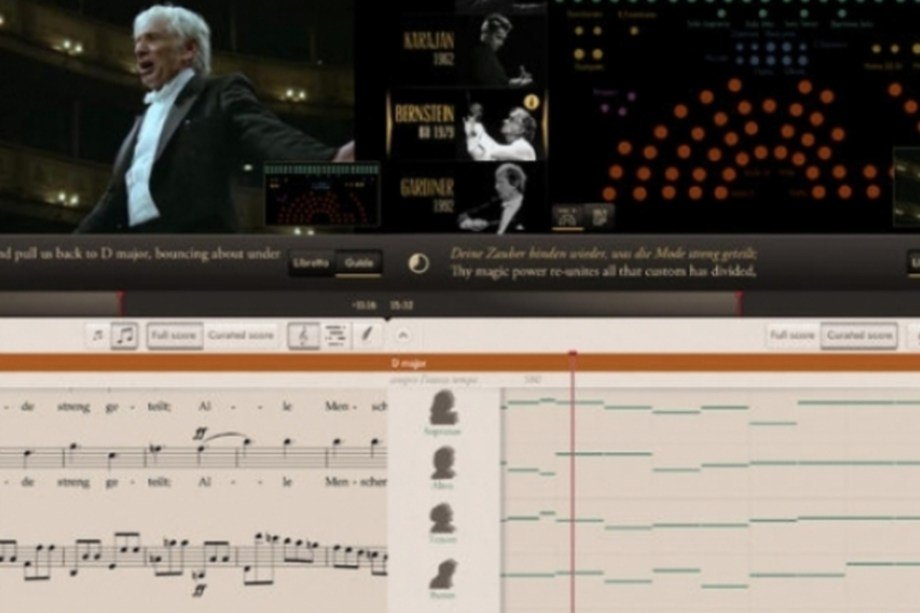The width and height of the screenshot is (920, 613).
Task: Click the D major label in the orange bar
Action: click(409, 364)
